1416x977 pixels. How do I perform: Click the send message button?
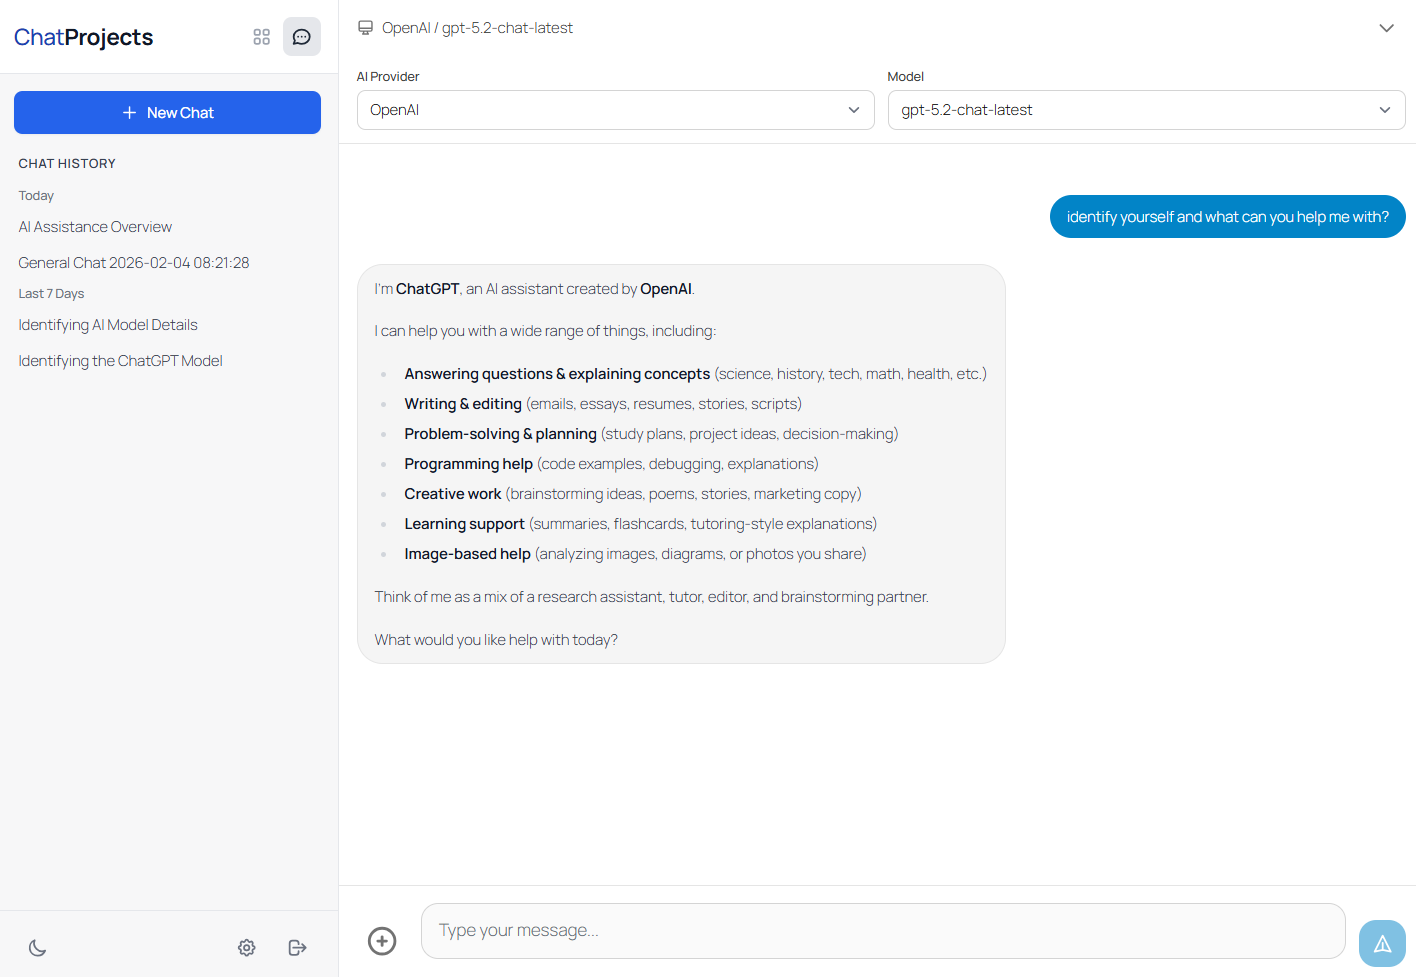(1382, 943)
